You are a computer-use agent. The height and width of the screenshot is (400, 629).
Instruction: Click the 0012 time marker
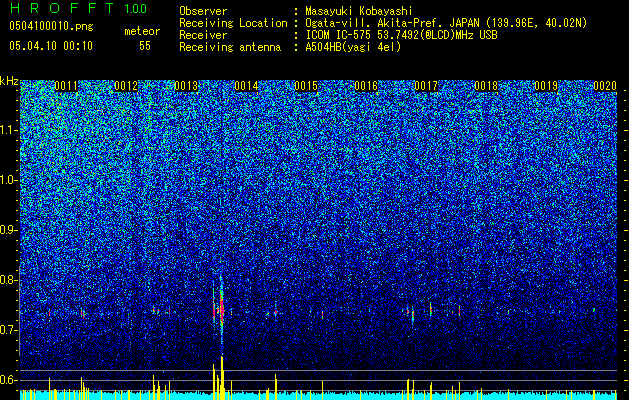[x=126, y=86]
